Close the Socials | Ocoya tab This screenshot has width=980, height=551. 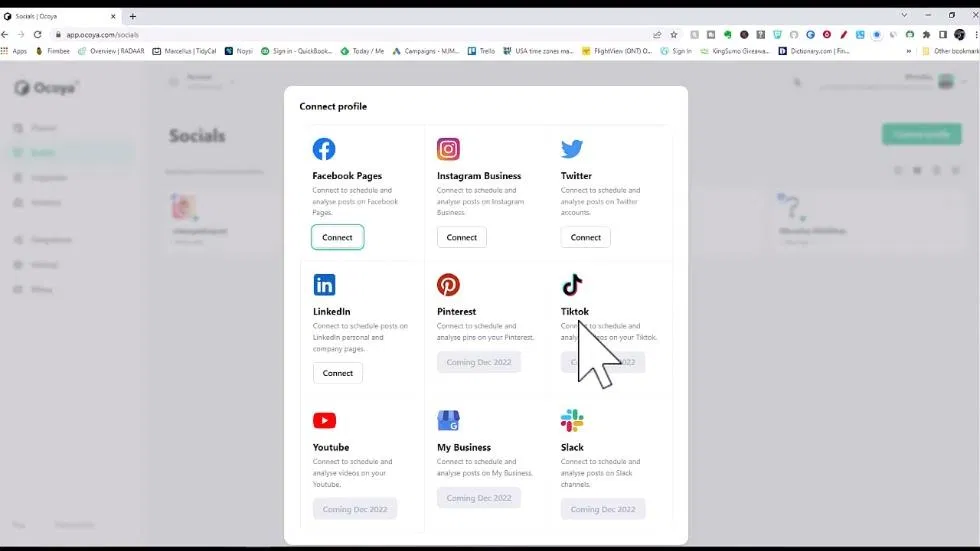[113, 16]
